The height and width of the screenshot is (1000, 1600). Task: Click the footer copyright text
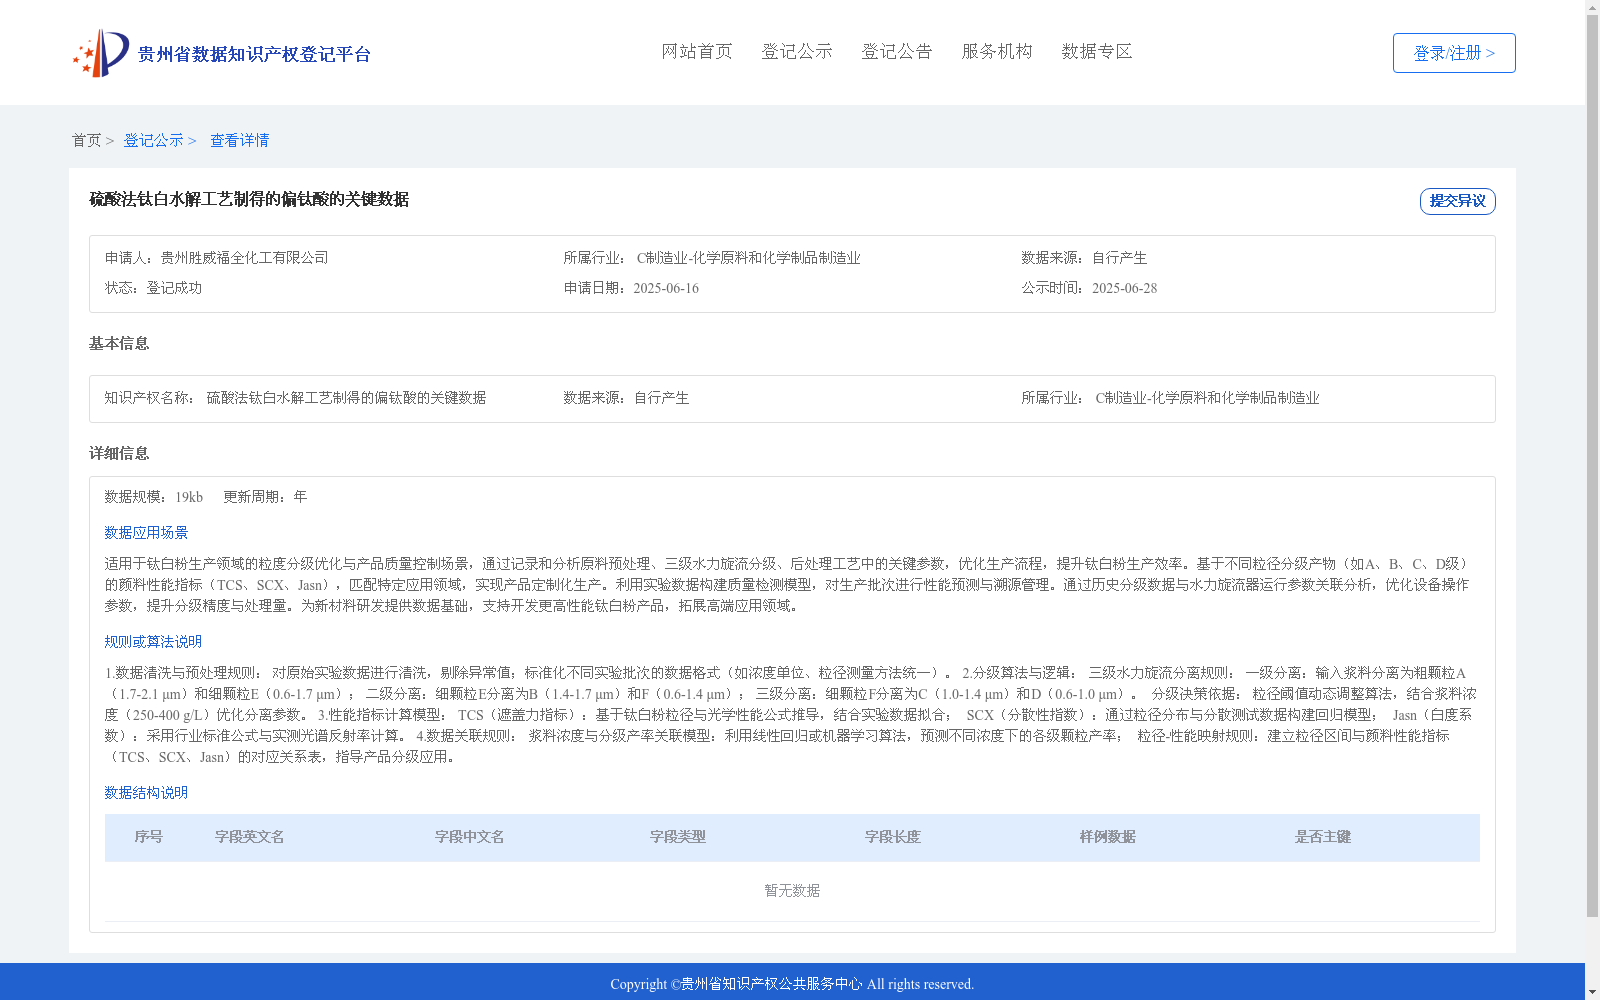point(792,984)
